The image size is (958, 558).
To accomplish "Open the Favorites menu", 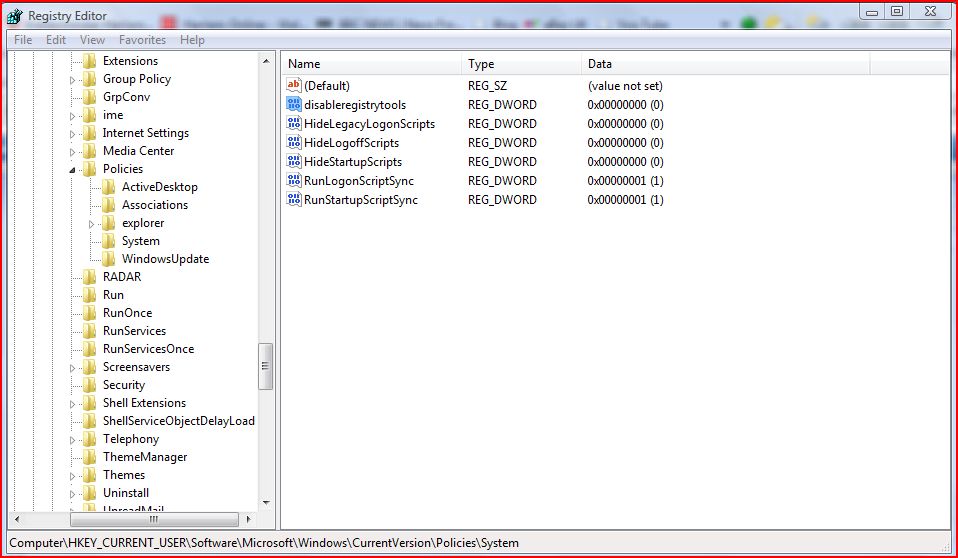I will pos(142,40).
